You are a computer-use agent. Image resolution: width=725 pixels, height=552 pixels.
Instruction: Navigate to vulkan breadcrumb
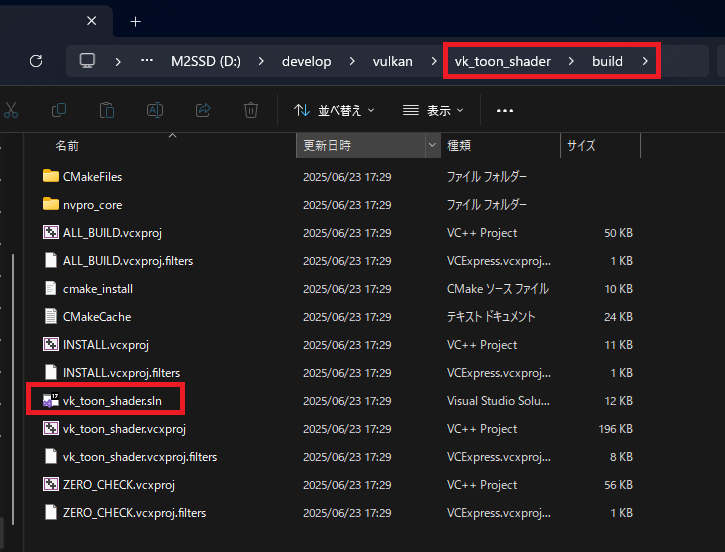click(x=393, y=61)
